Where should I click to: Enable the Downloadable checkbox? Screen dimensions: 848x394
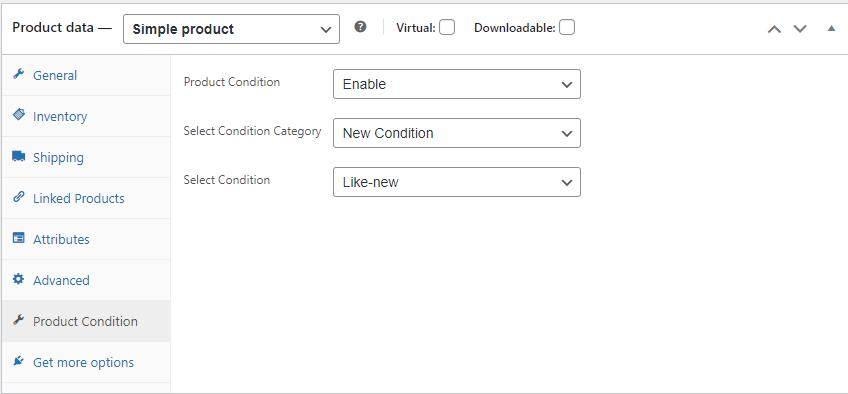(x=567, y=27)
